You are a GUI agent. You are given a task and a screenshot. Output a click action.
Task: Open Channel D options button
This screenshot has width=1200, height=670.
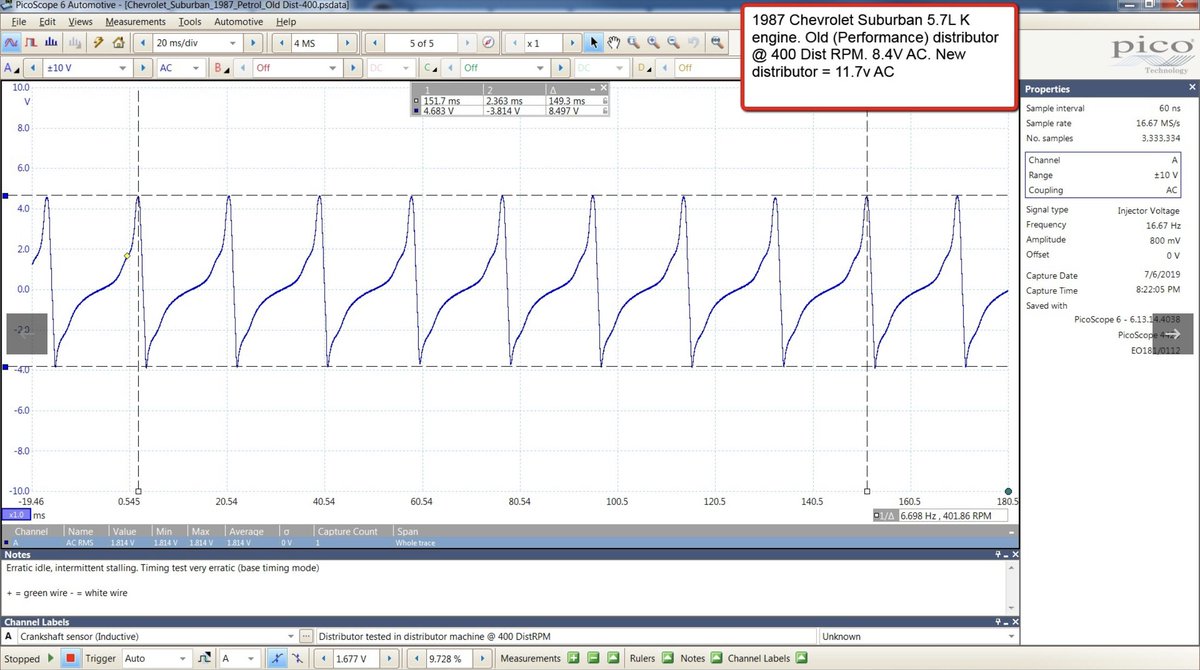646,67
